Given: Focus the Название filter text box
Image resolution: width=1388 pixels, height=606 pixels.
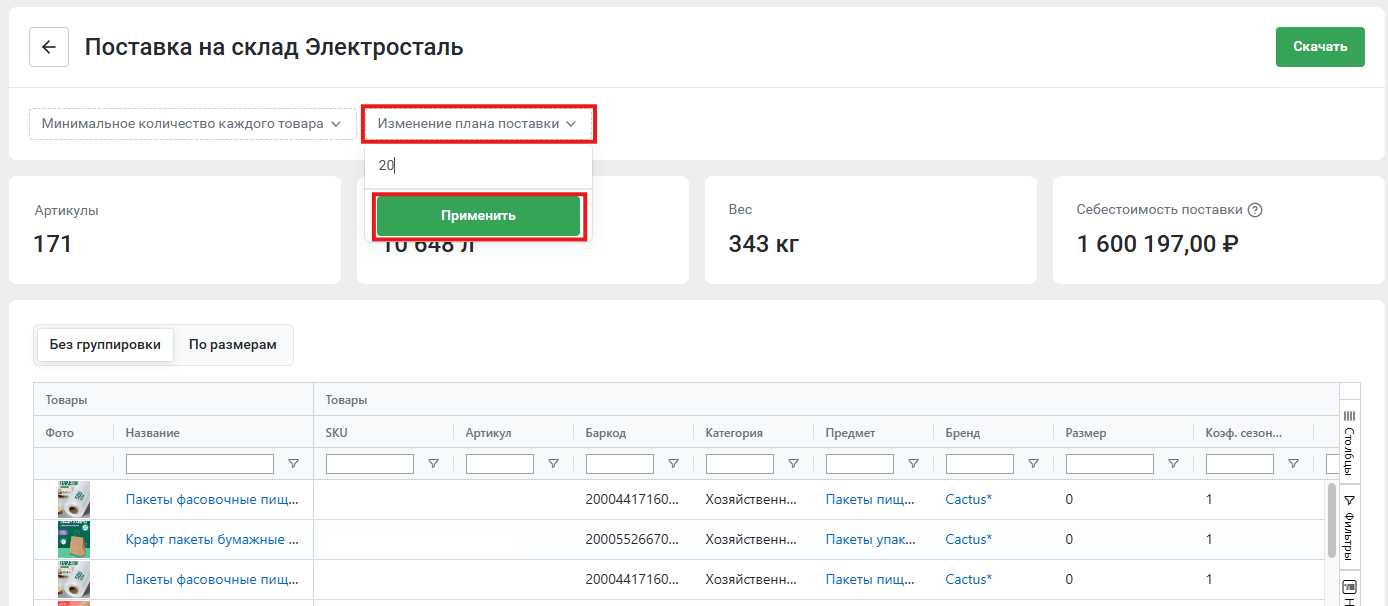Looking at the screenshot, I should pos(200,464).
